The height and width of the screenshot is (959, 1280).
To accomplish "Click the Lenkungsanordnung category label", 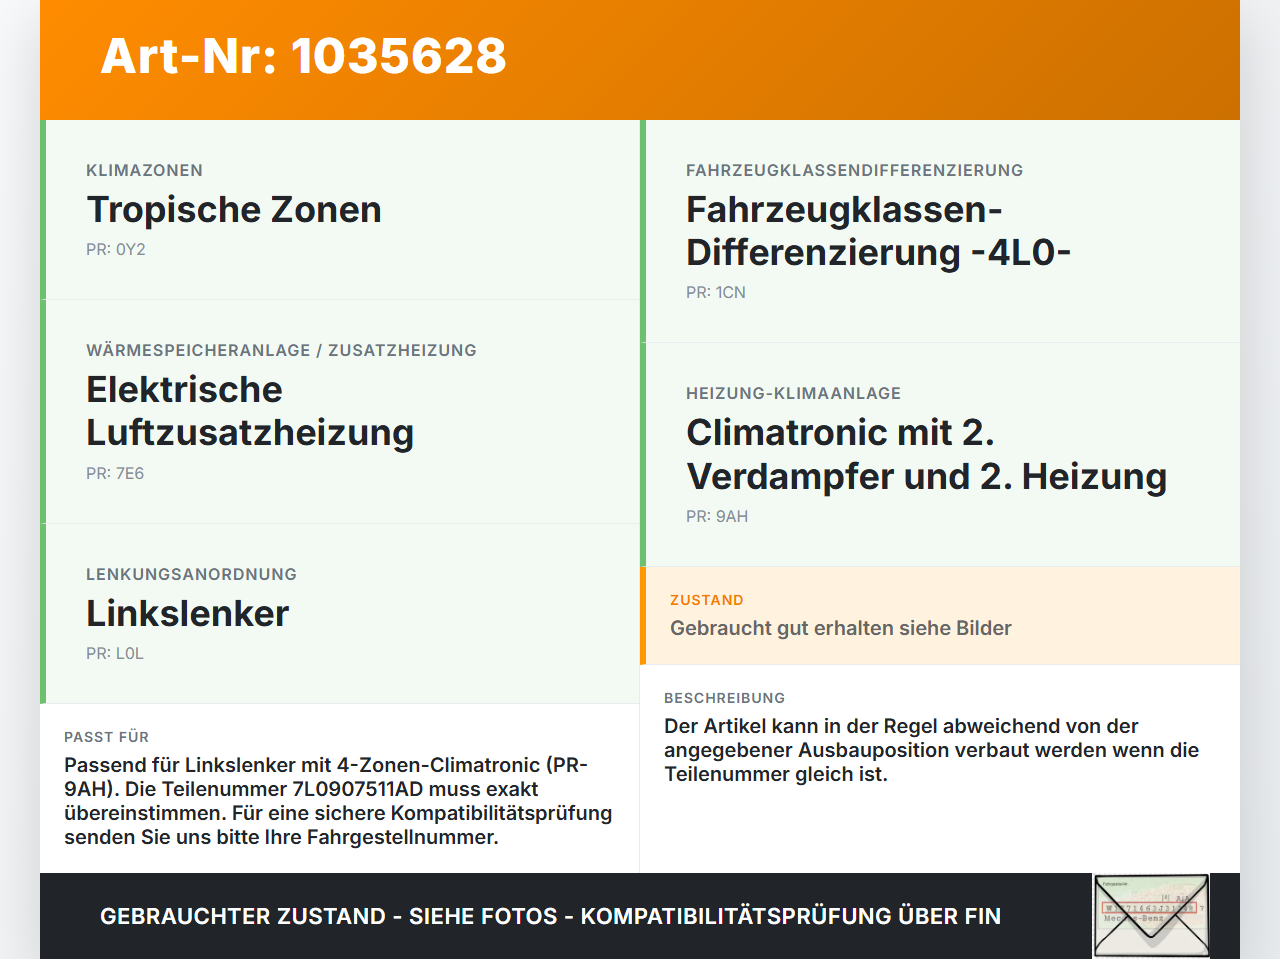I will [191, 574].
